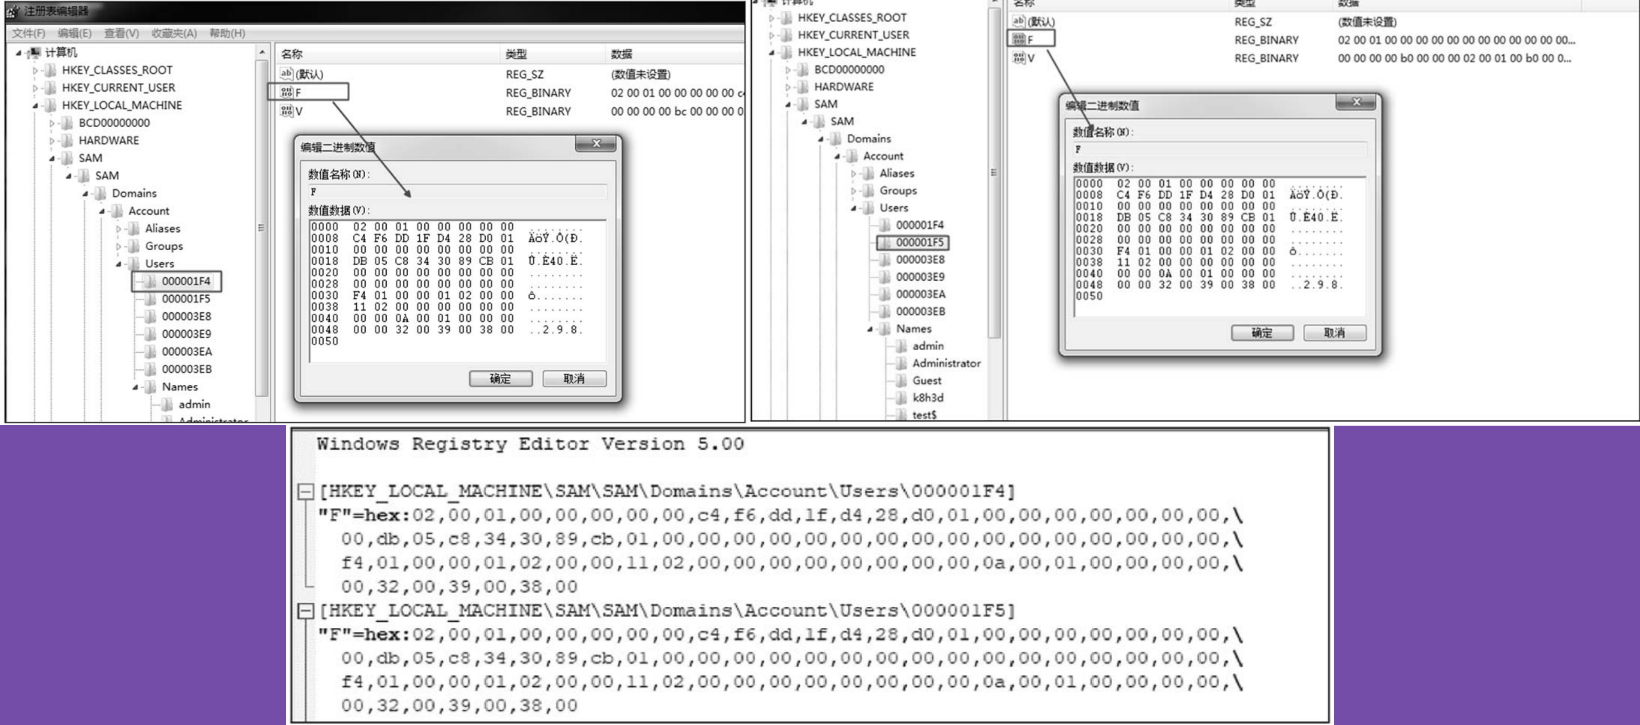This screenshot has height=725, width=1640.
Task: Expand HKEY_CURRENT_USER in the left tree
Action: (35, 88)
